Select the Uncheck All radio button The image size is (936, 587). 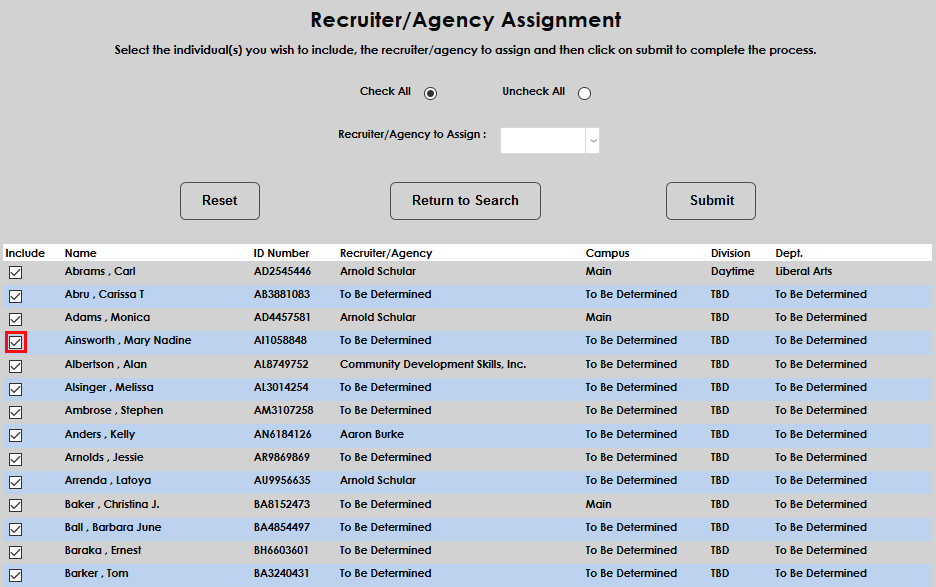(583, 92)
